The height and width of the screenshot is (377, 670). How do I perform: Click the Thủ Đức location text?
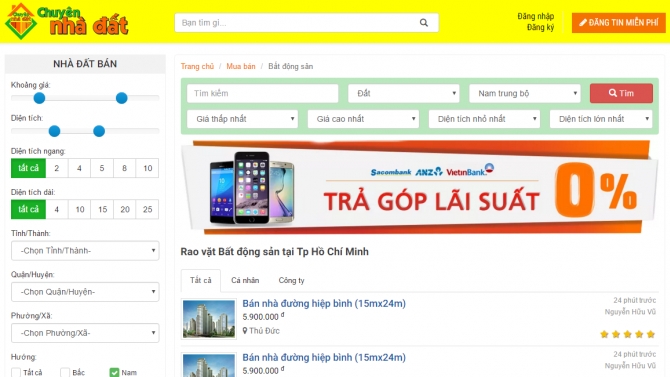pyautogui.click(x=264, y=331)
